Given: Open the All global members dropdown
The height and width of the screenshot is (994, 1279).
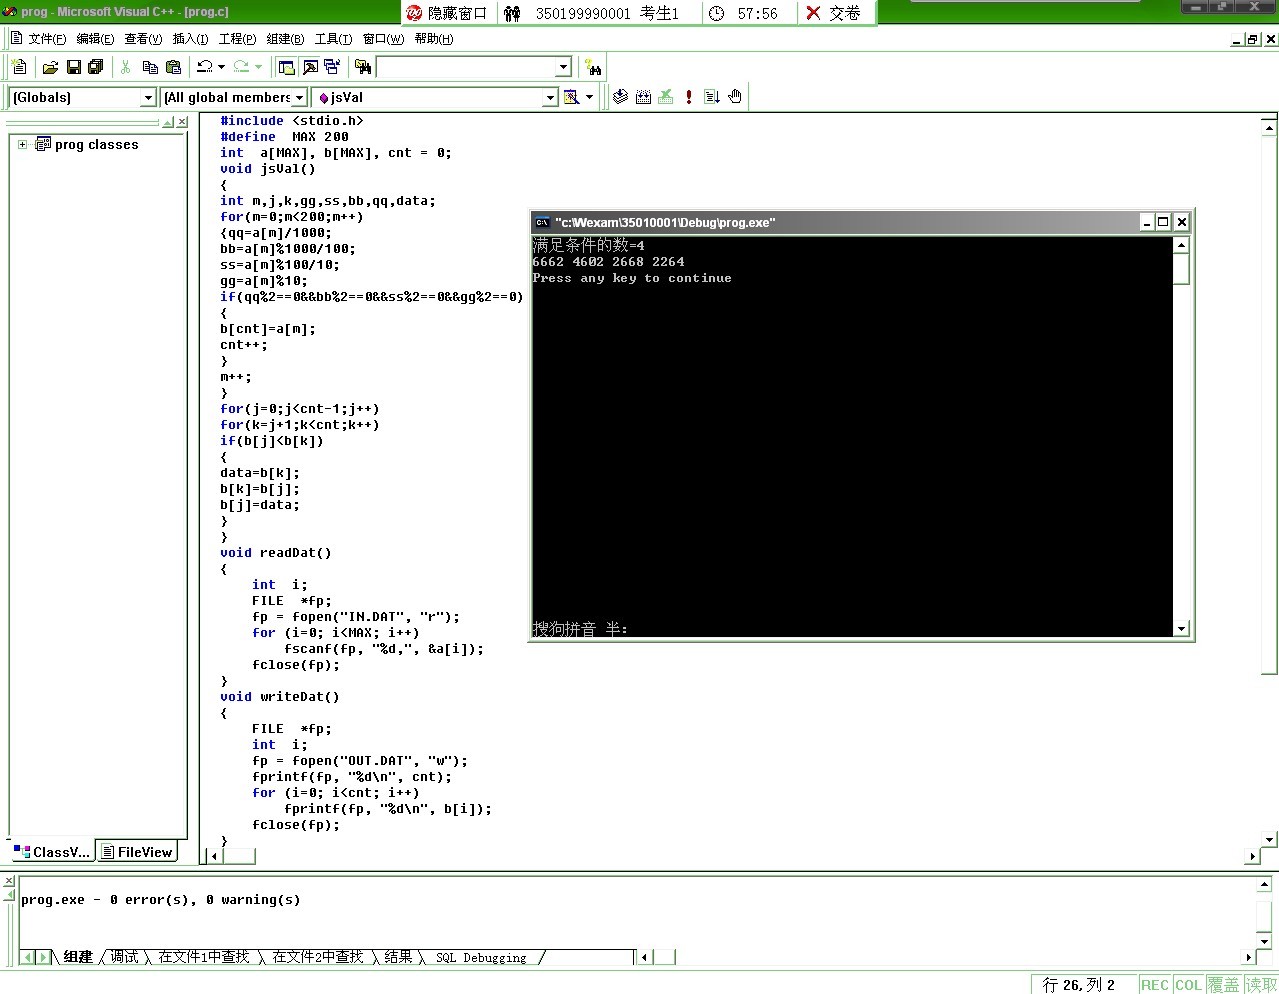Looking at the screenshot, I should pyautogui.click(x=298, y=98).
